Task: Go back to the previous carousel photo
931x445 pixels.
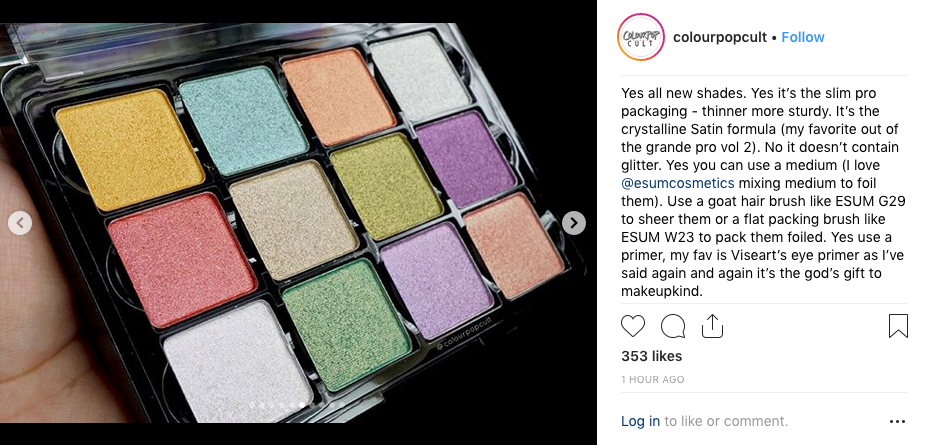Action: click(20, 223)
